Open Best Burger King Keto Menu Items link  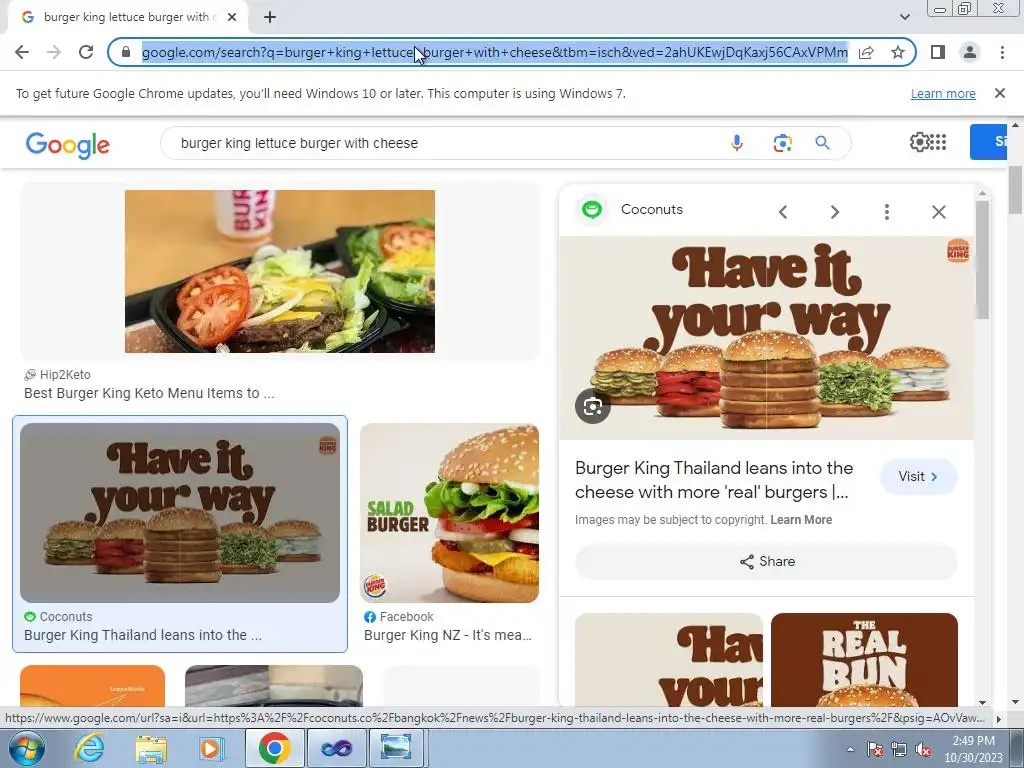pos(149,393)
